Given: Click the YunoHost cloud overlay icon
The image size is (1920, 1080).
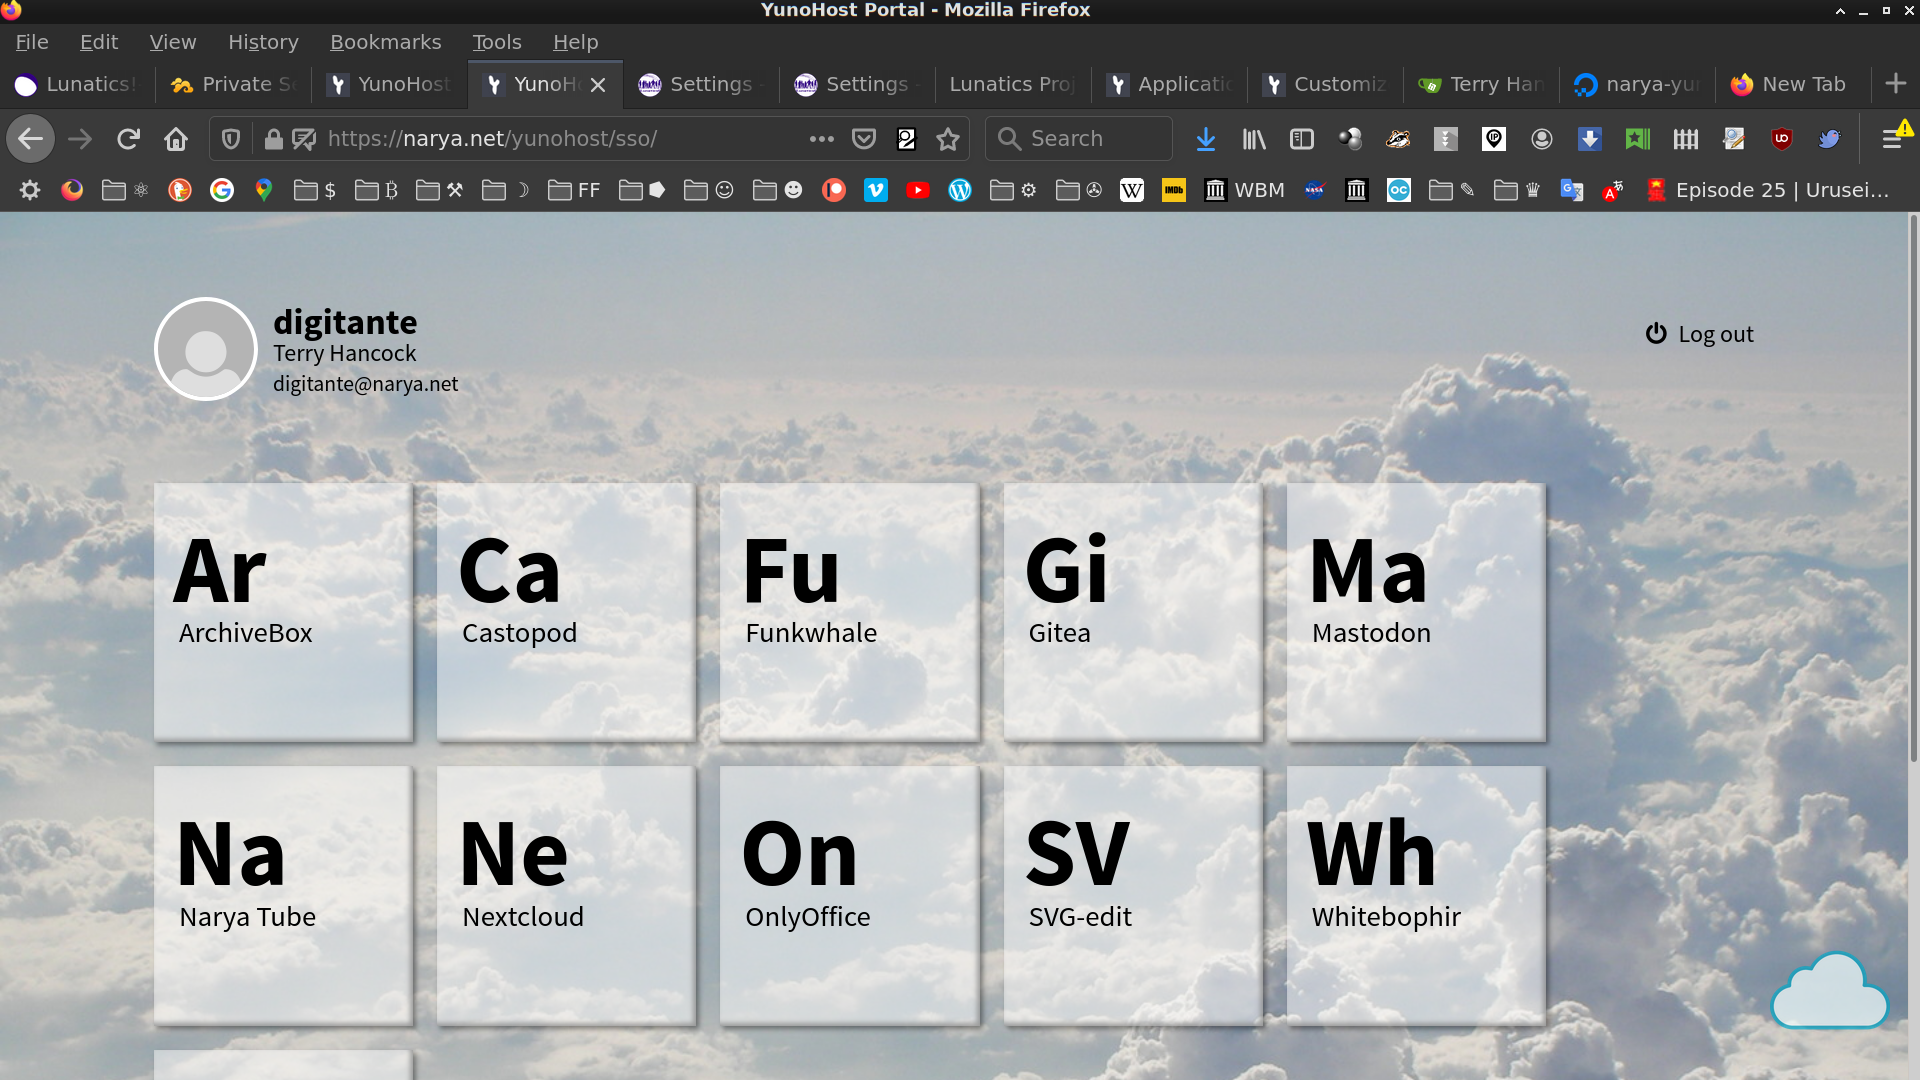Looking at the screenshot, I should point(1829,991).
